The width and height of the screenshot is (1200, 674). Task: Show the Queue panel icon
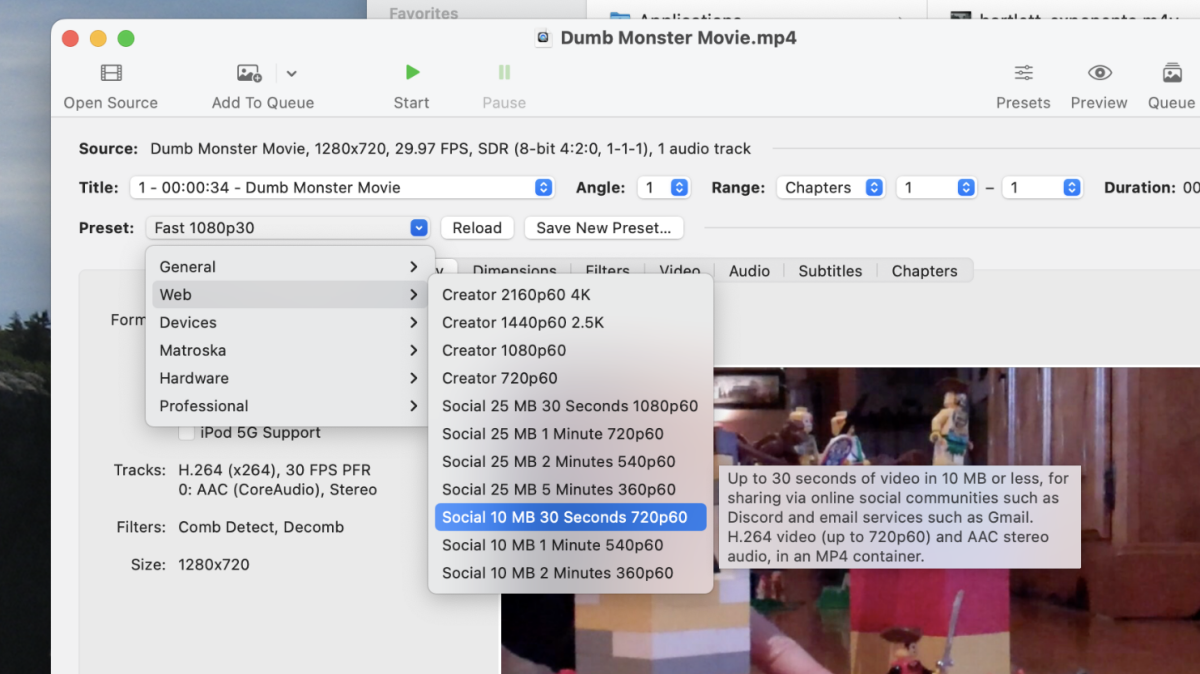tap(1171, 73)
